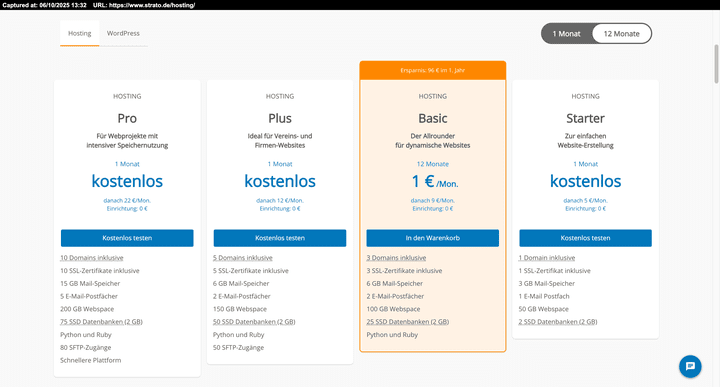
Task: Click Kostenlos testen for Starter plan
Action: [585, 238]
